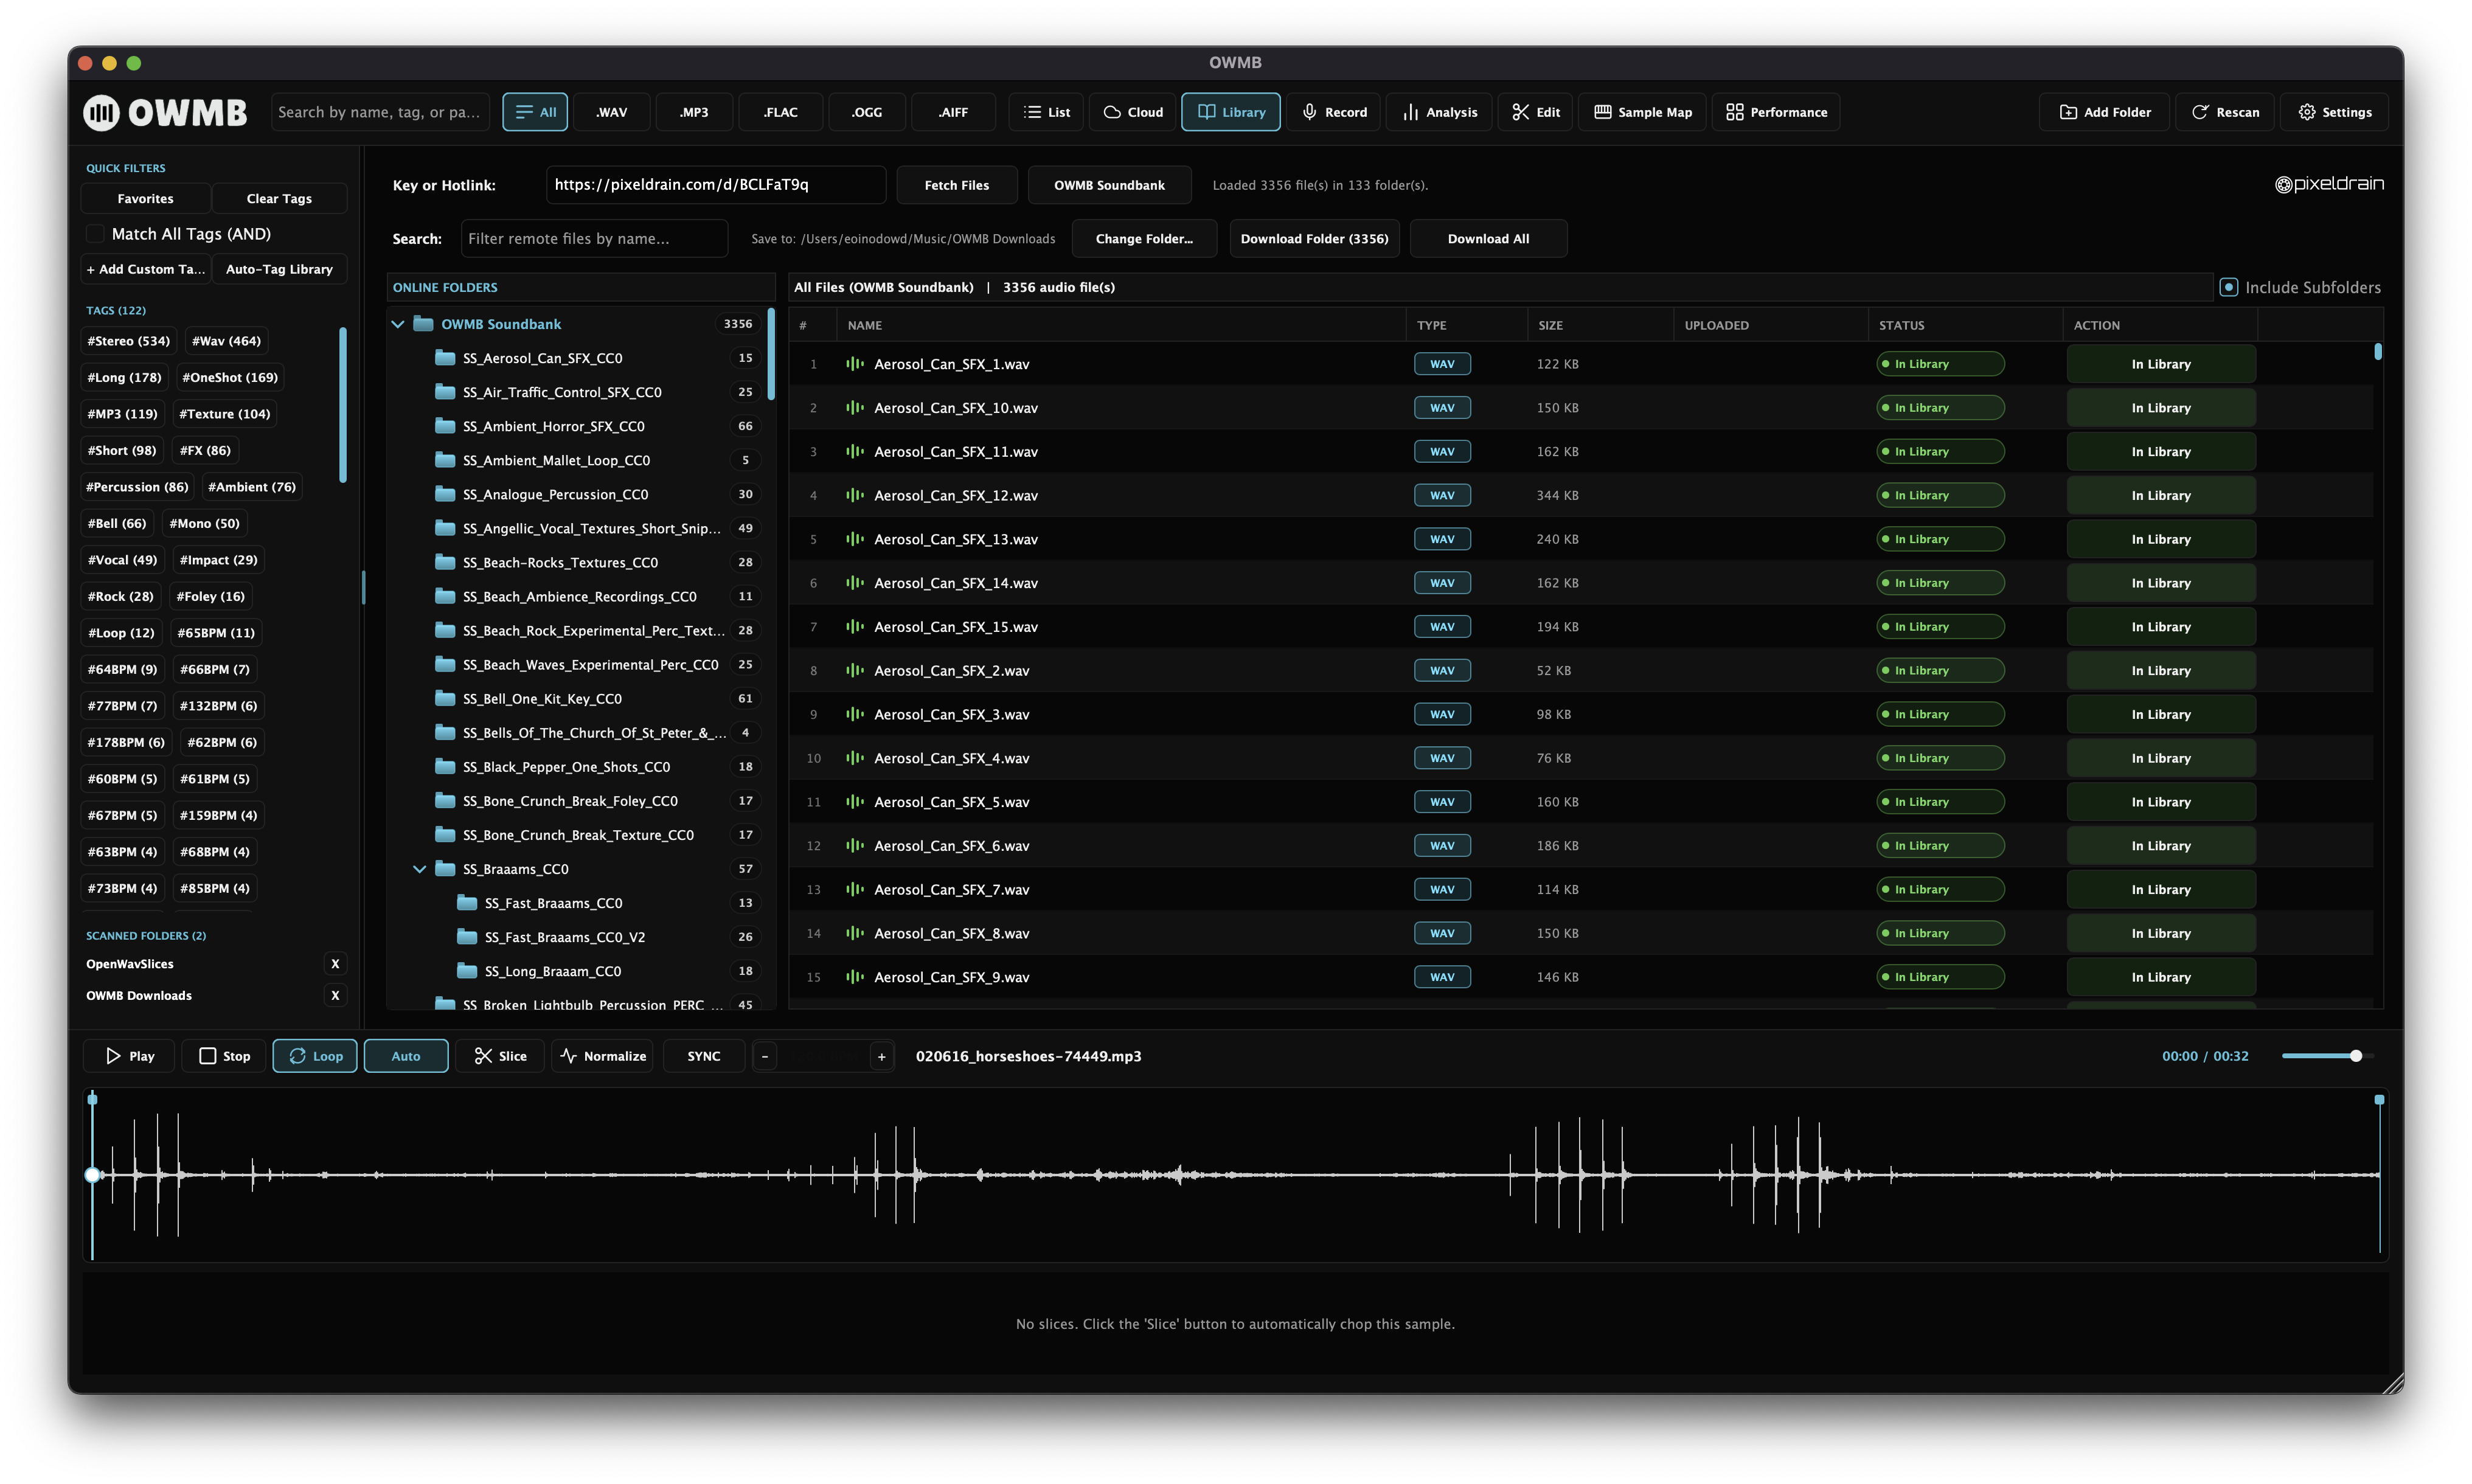Collapse the OWMB Soundbank tree
Viewport: 2472px width, 1484px height.
(397, 324)
